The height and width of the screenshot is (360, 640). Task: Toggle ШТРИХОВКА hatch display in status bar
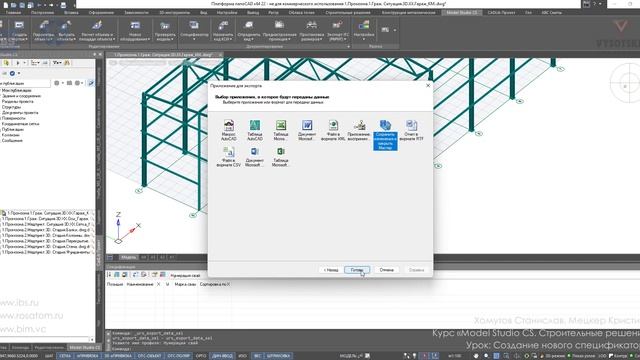click(278, 356)
